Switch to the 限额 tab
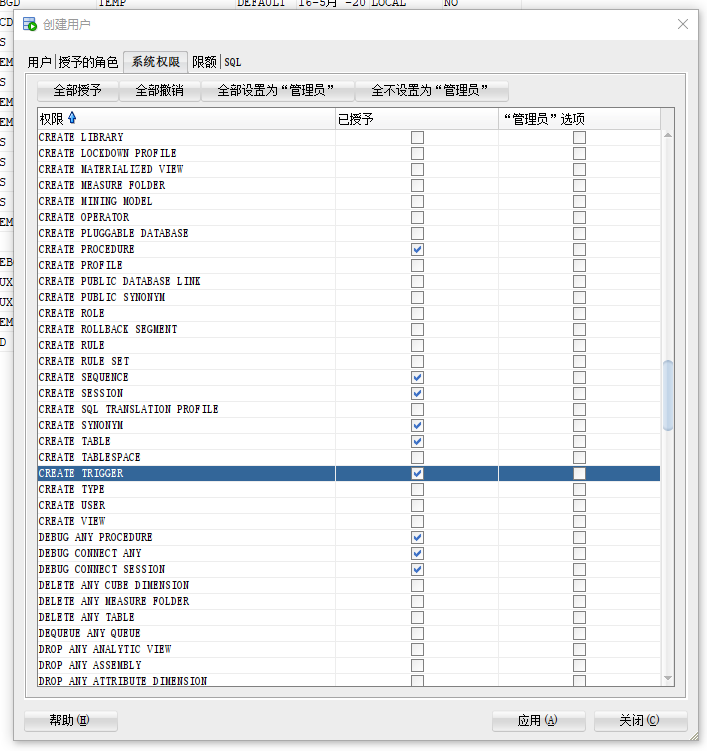 point(204,62)
